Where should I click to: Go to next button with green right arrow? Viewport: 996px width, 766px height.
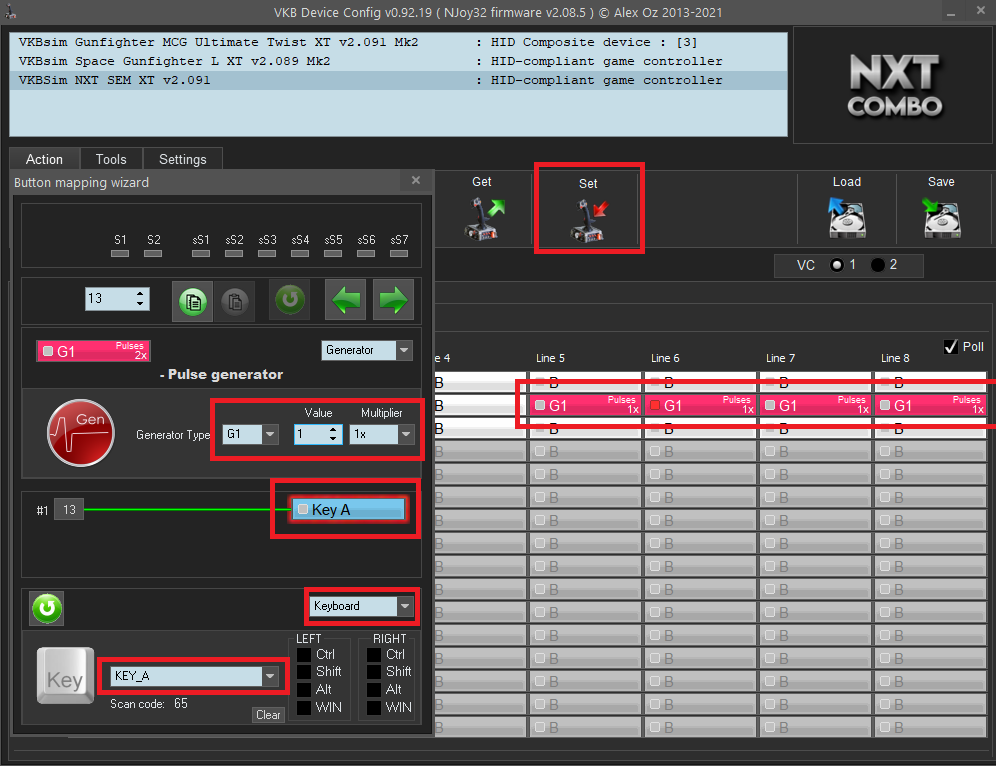393,300
